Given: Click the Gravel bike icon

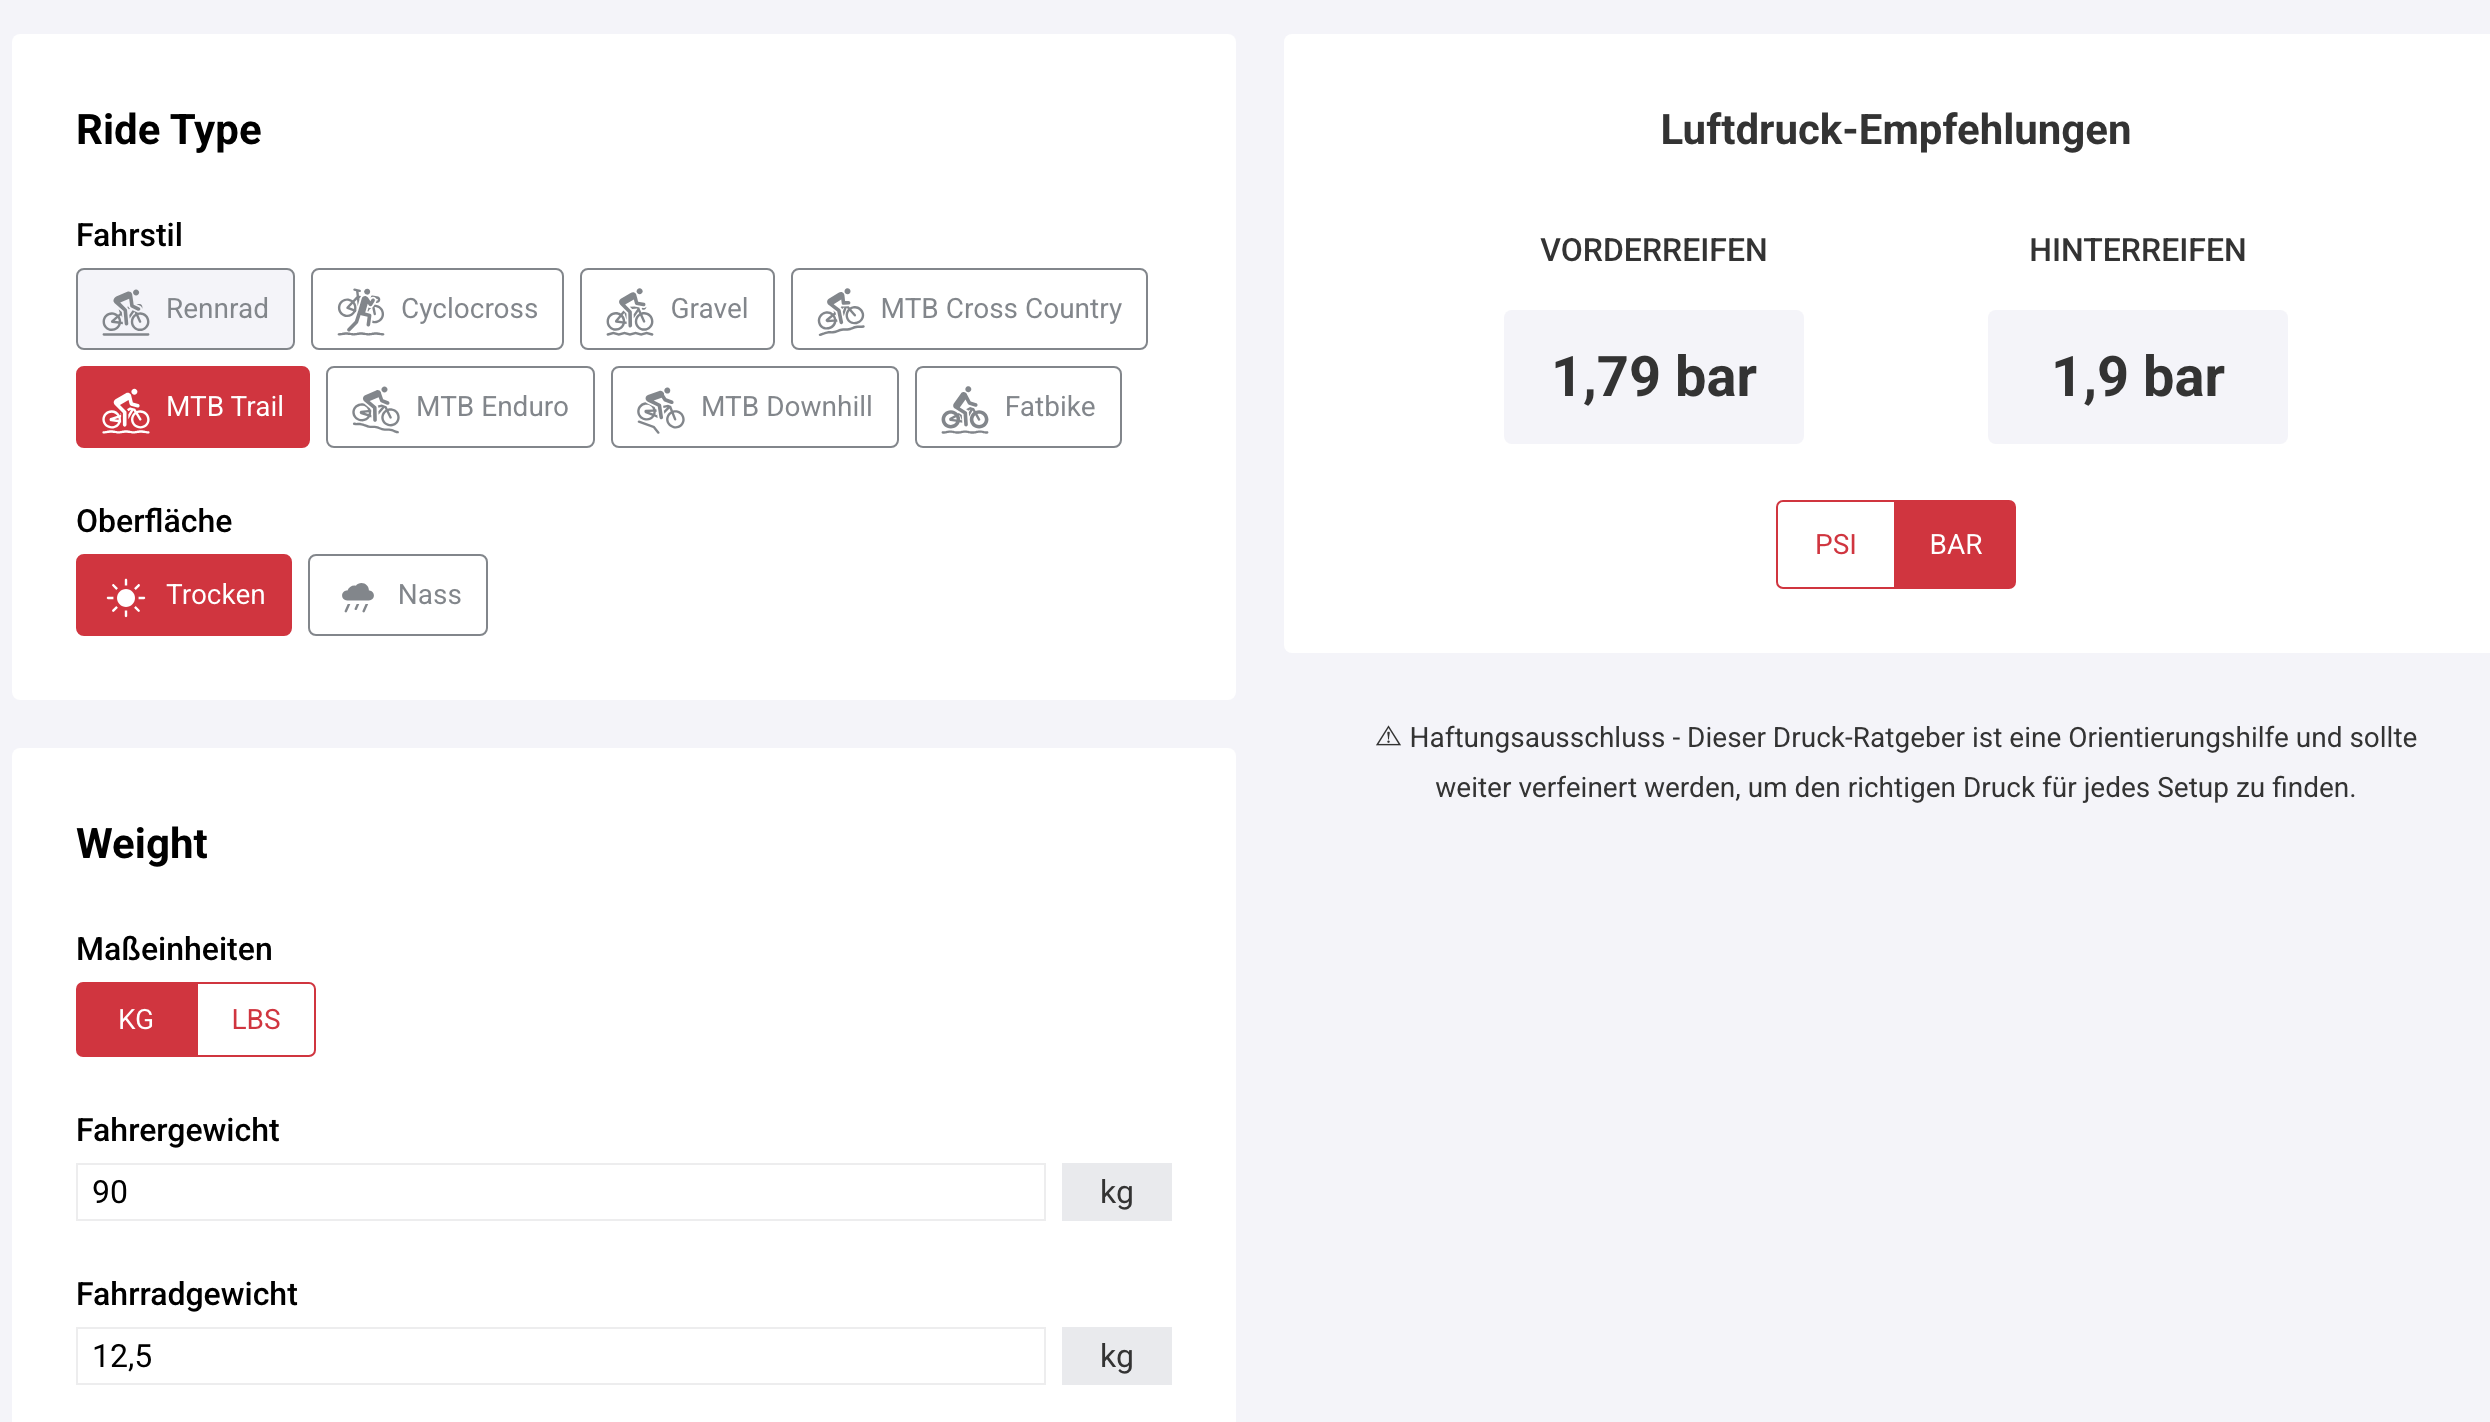Looking at the screenshot, I should tap(630, 311).
